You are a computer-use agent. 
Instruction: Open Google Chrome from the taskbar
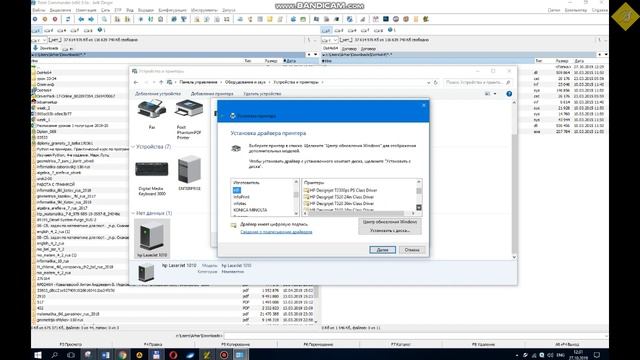point(122,355)
